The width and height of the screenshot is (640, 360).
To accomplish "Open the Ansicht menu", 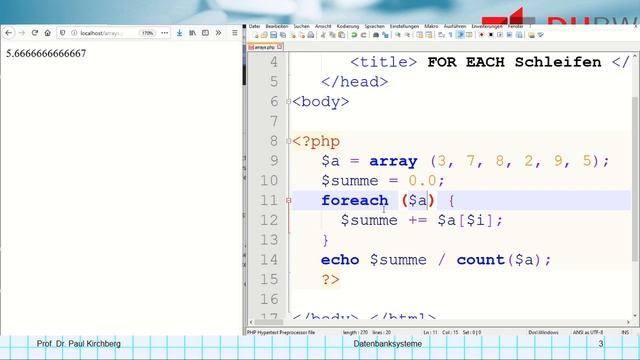I will [x=323, y=26].
